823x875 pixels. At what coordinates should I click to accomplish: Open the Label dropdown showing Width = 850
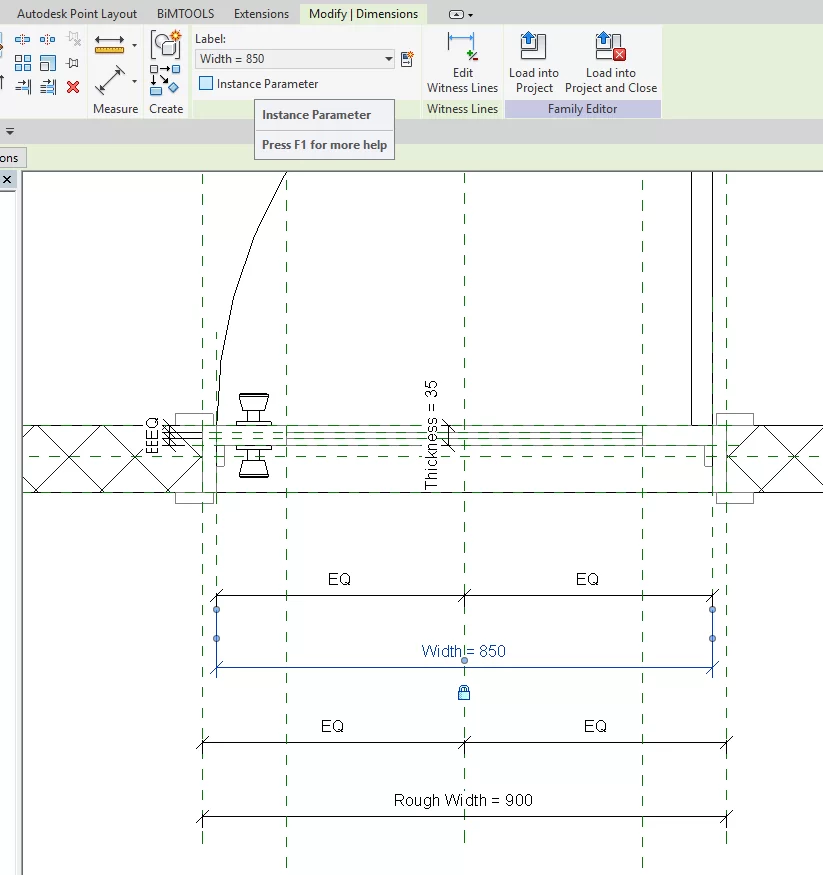coord(389,59)
